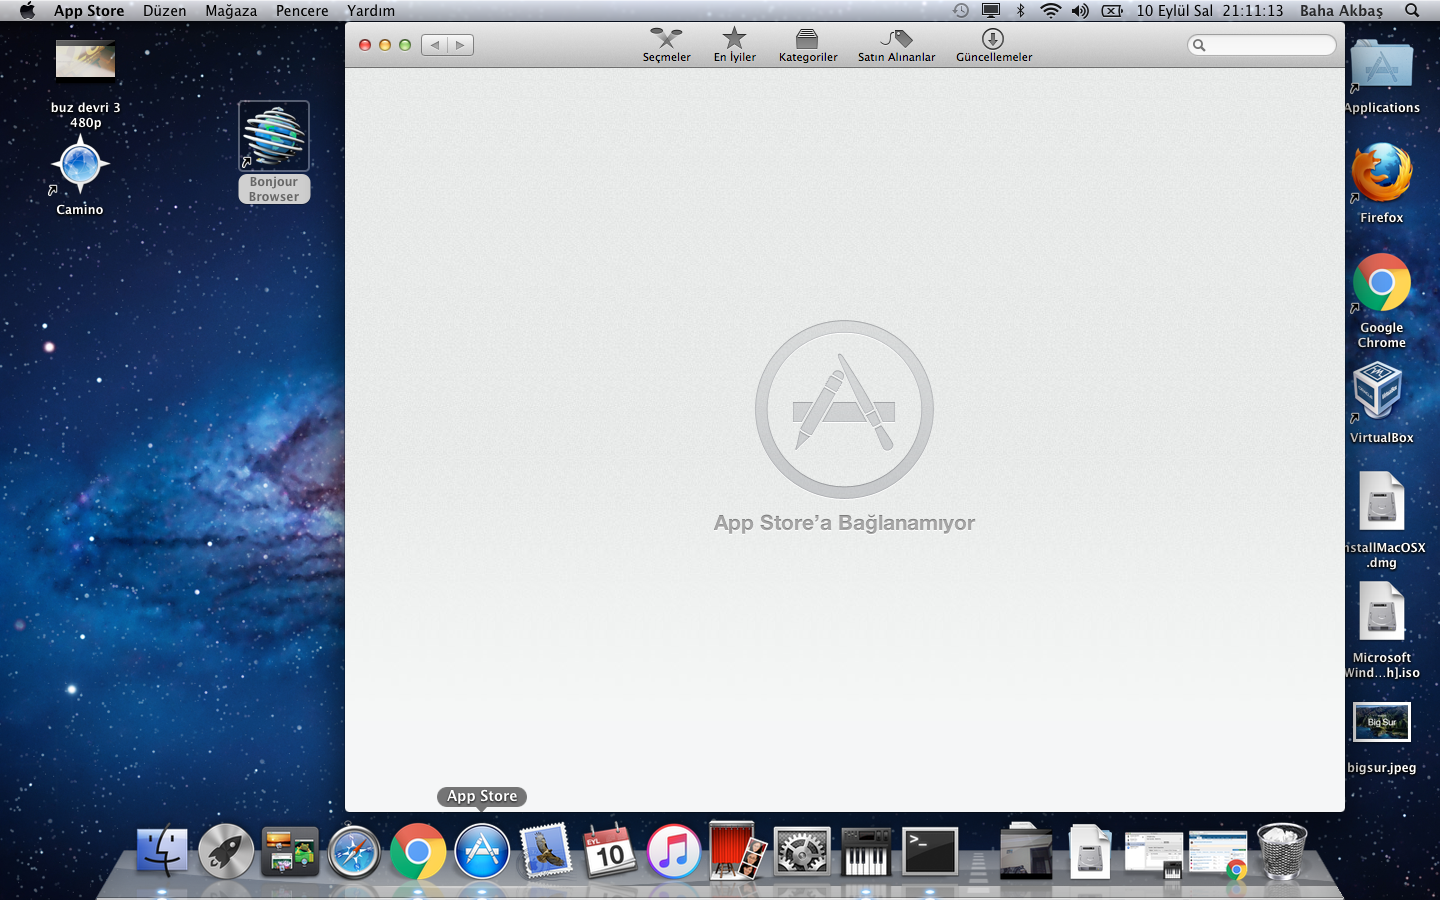
Task: Show the Satın Alınanlar purchases tab
Action: (x=896, y=45)
